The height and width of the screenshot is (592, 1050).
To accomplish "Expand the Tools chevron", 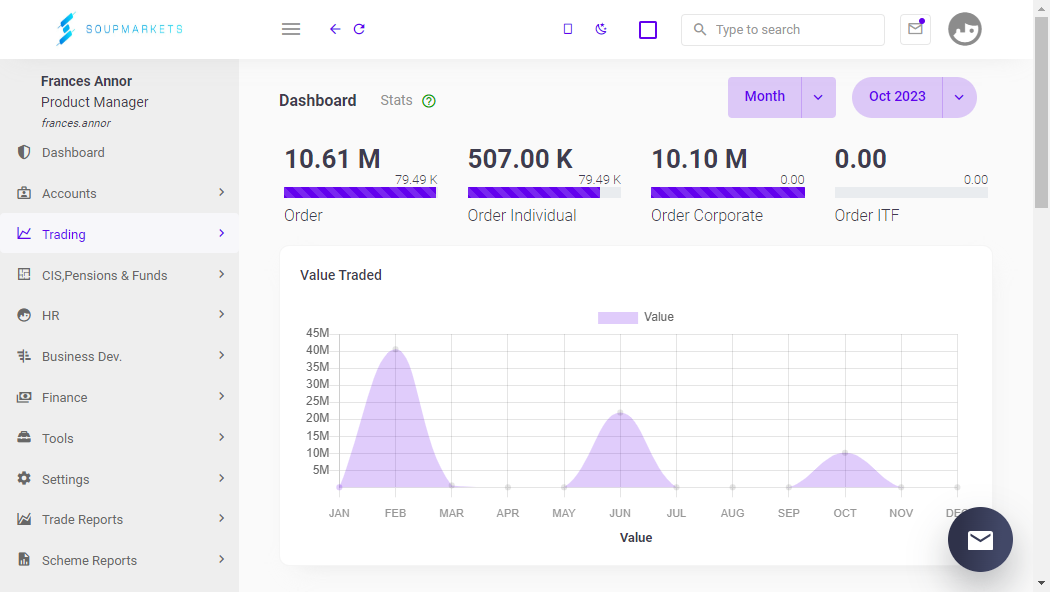I will click(x=222, y=437).
